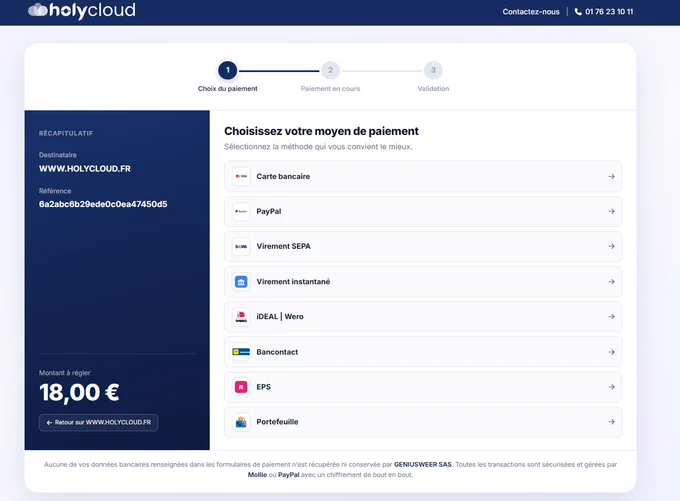Click the arrow on the EPS row
Screen dimensions: 680x501
(x=611, y=387)
